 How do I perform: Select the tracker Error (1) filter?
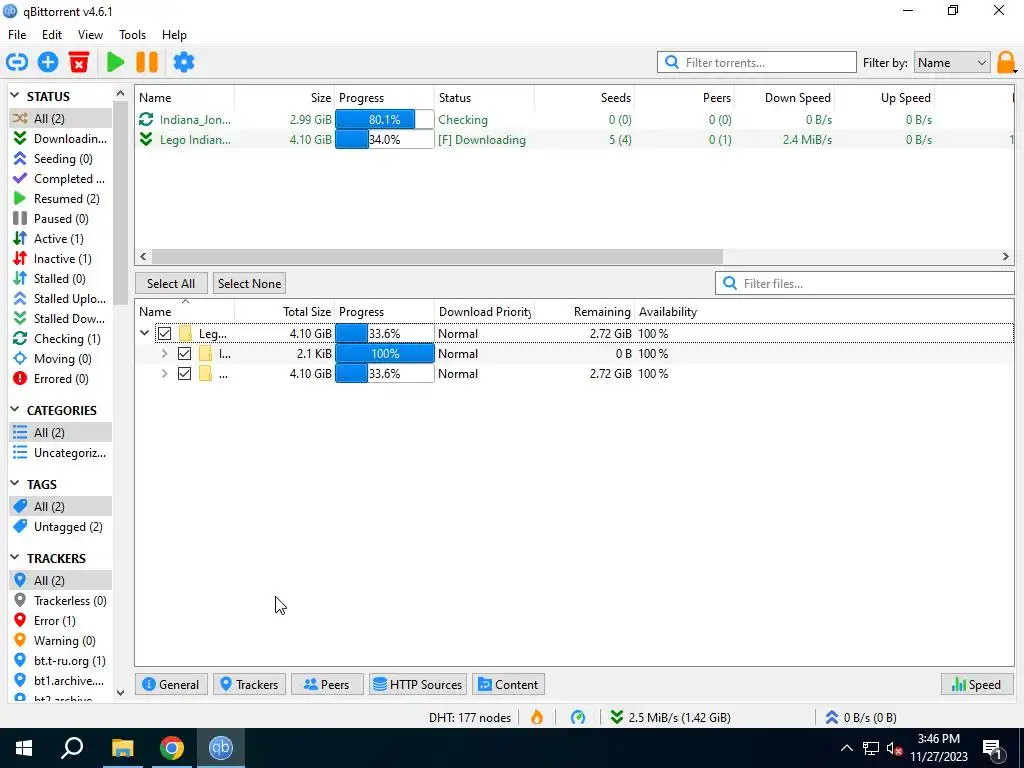pyautogui.click(x=60, y=621)
